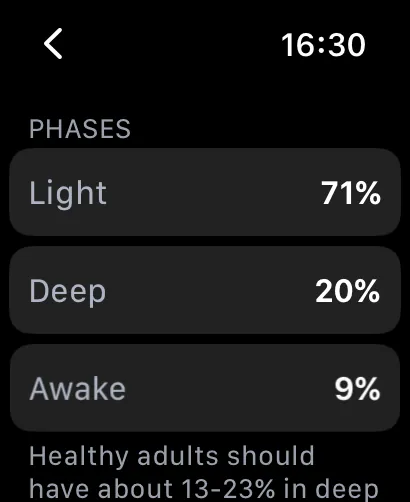
Task: Open the Awake phase row
Action: [x=205, y=388]
